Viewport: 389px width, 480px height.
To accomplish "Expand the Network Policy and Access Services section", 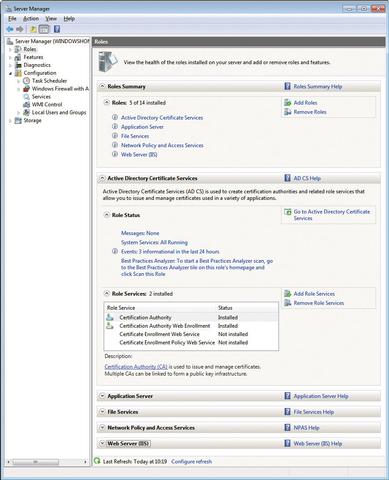I will coord(102,427).
